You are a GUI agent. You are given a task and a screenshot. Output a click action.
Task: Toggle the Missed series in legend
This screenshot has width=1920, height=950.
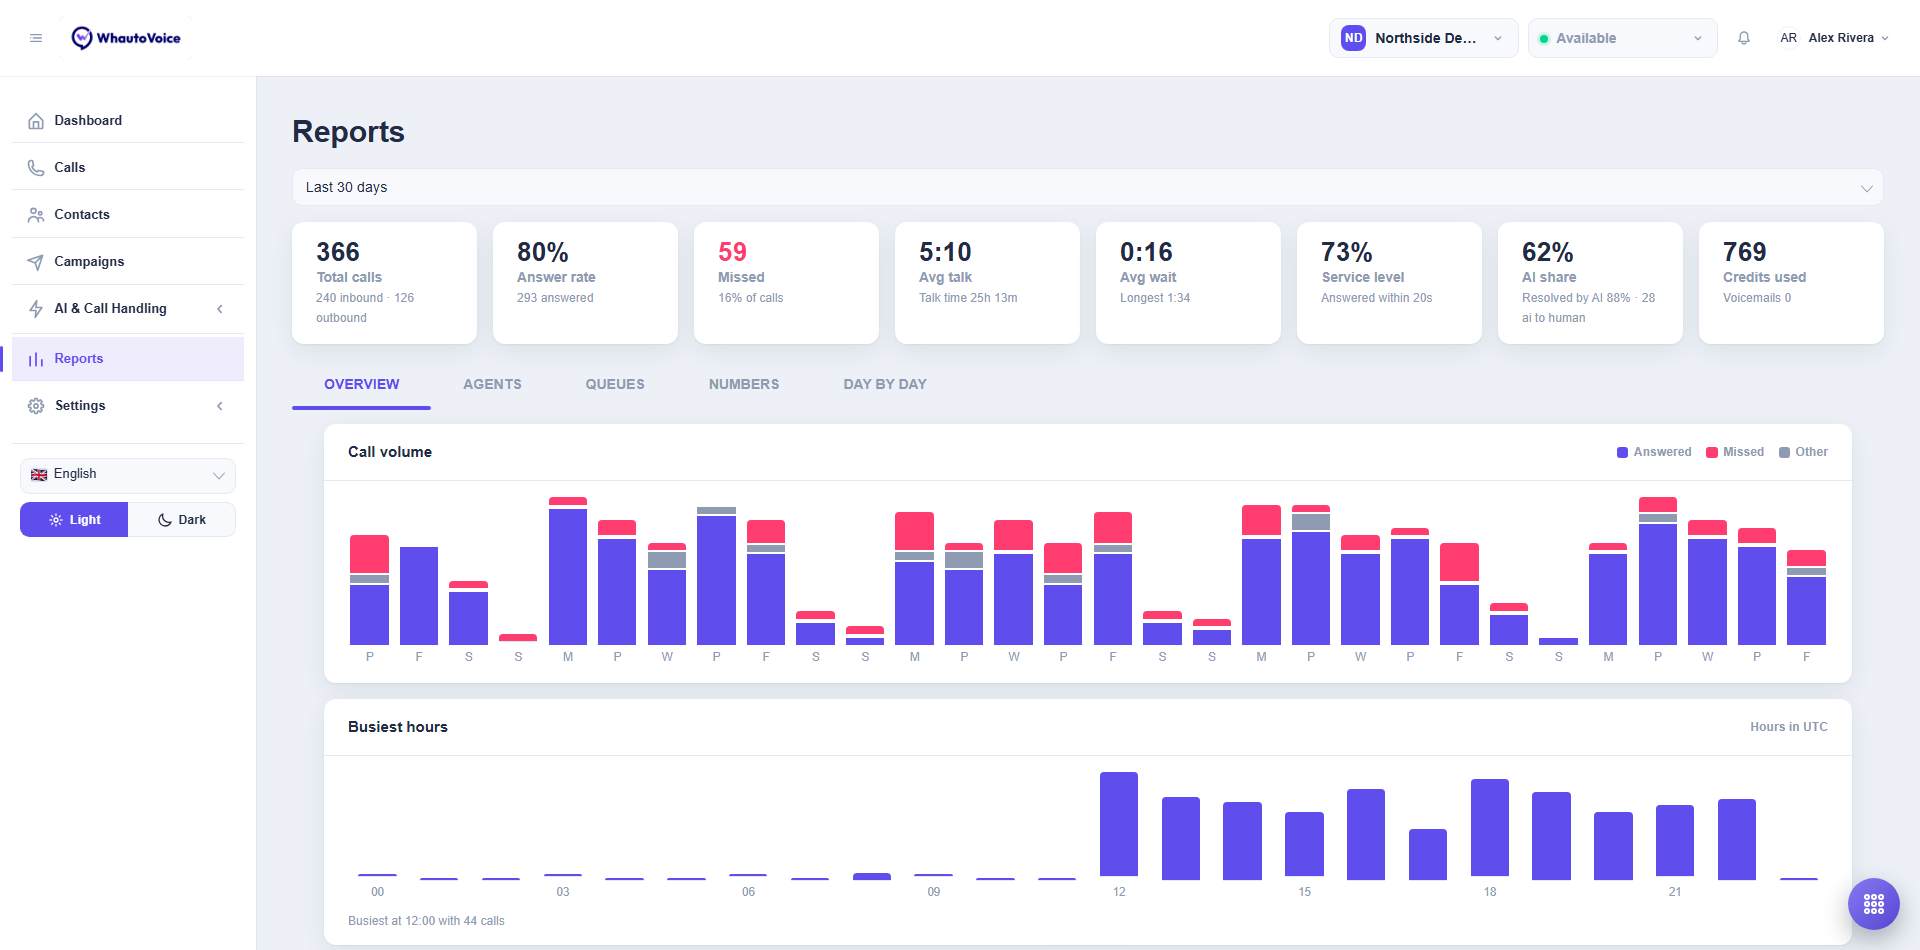[1735, 452]
